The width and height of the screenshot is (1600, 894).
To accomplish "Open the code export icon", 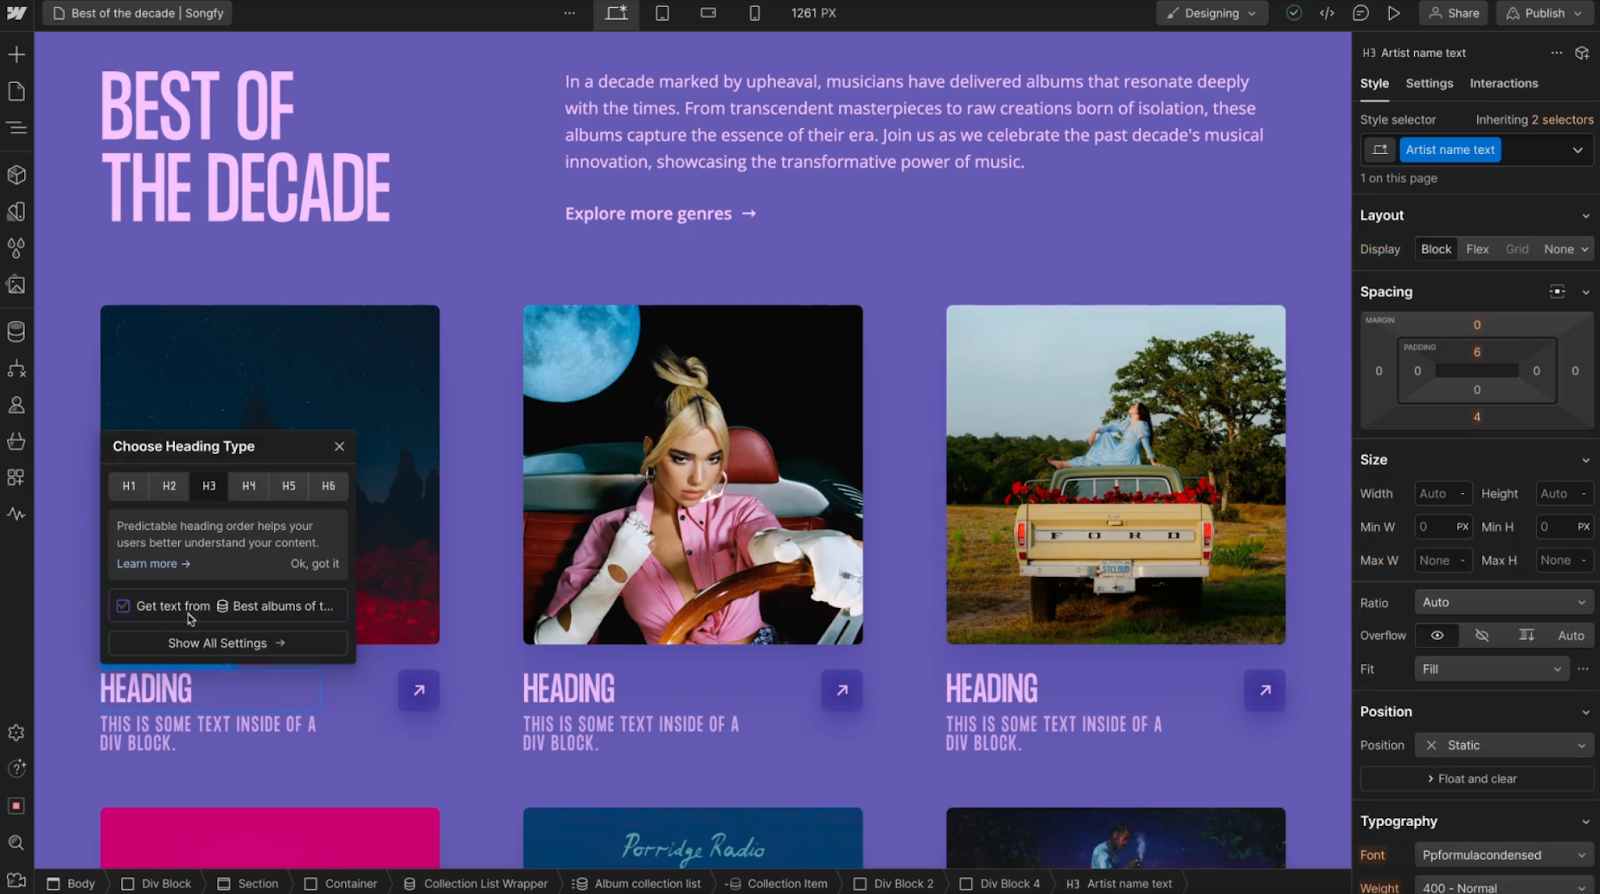I will click(1327, 13).
